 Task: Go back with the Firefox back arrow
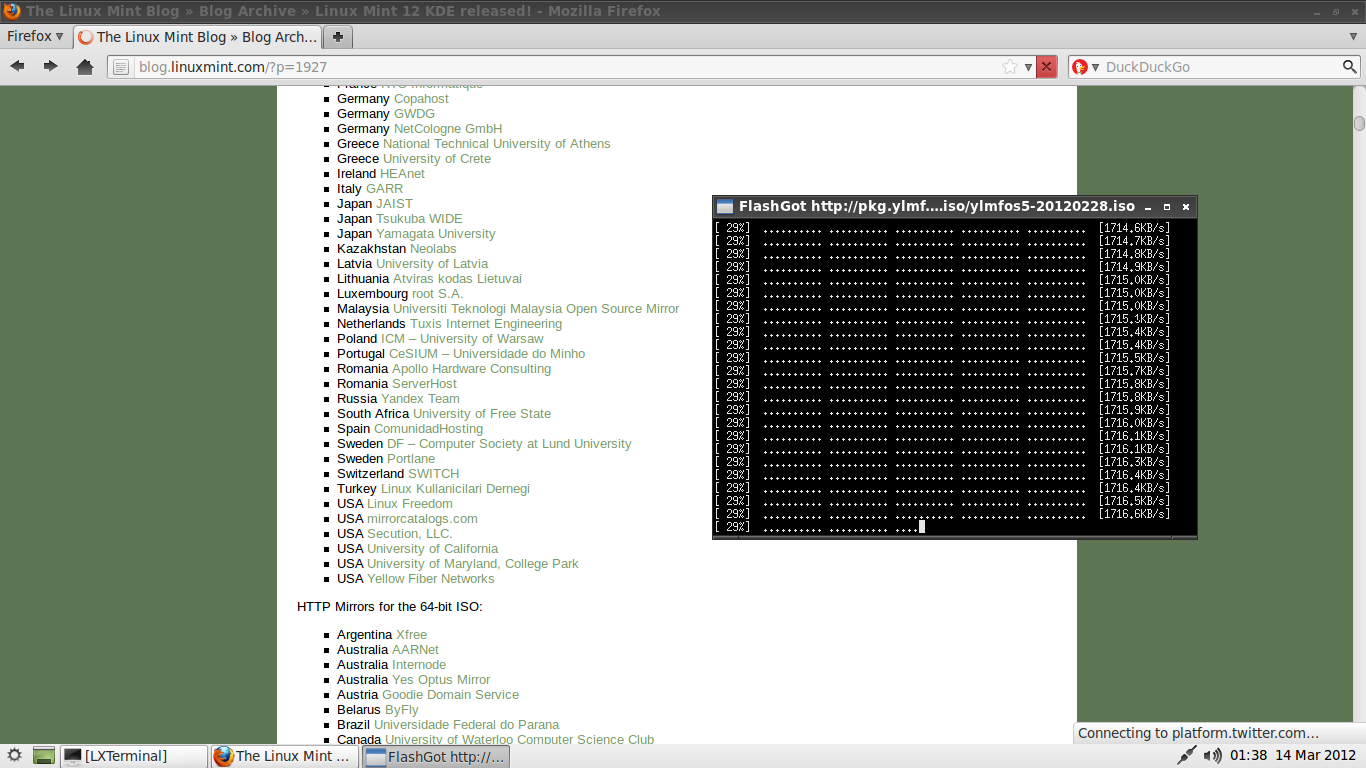tap(17, 67)
